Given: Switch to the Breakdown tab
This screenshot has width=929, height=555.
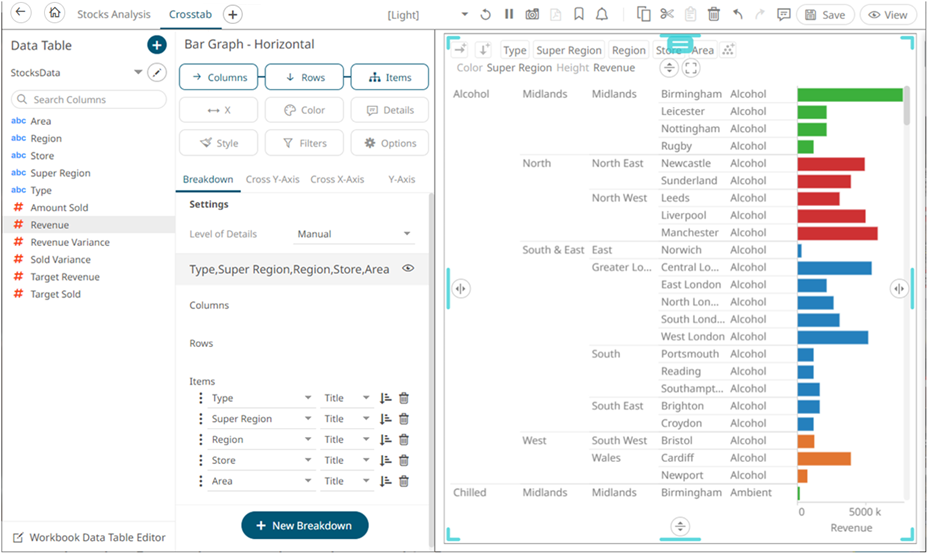Looking at the screenshot, I should [x=208, y=179].
